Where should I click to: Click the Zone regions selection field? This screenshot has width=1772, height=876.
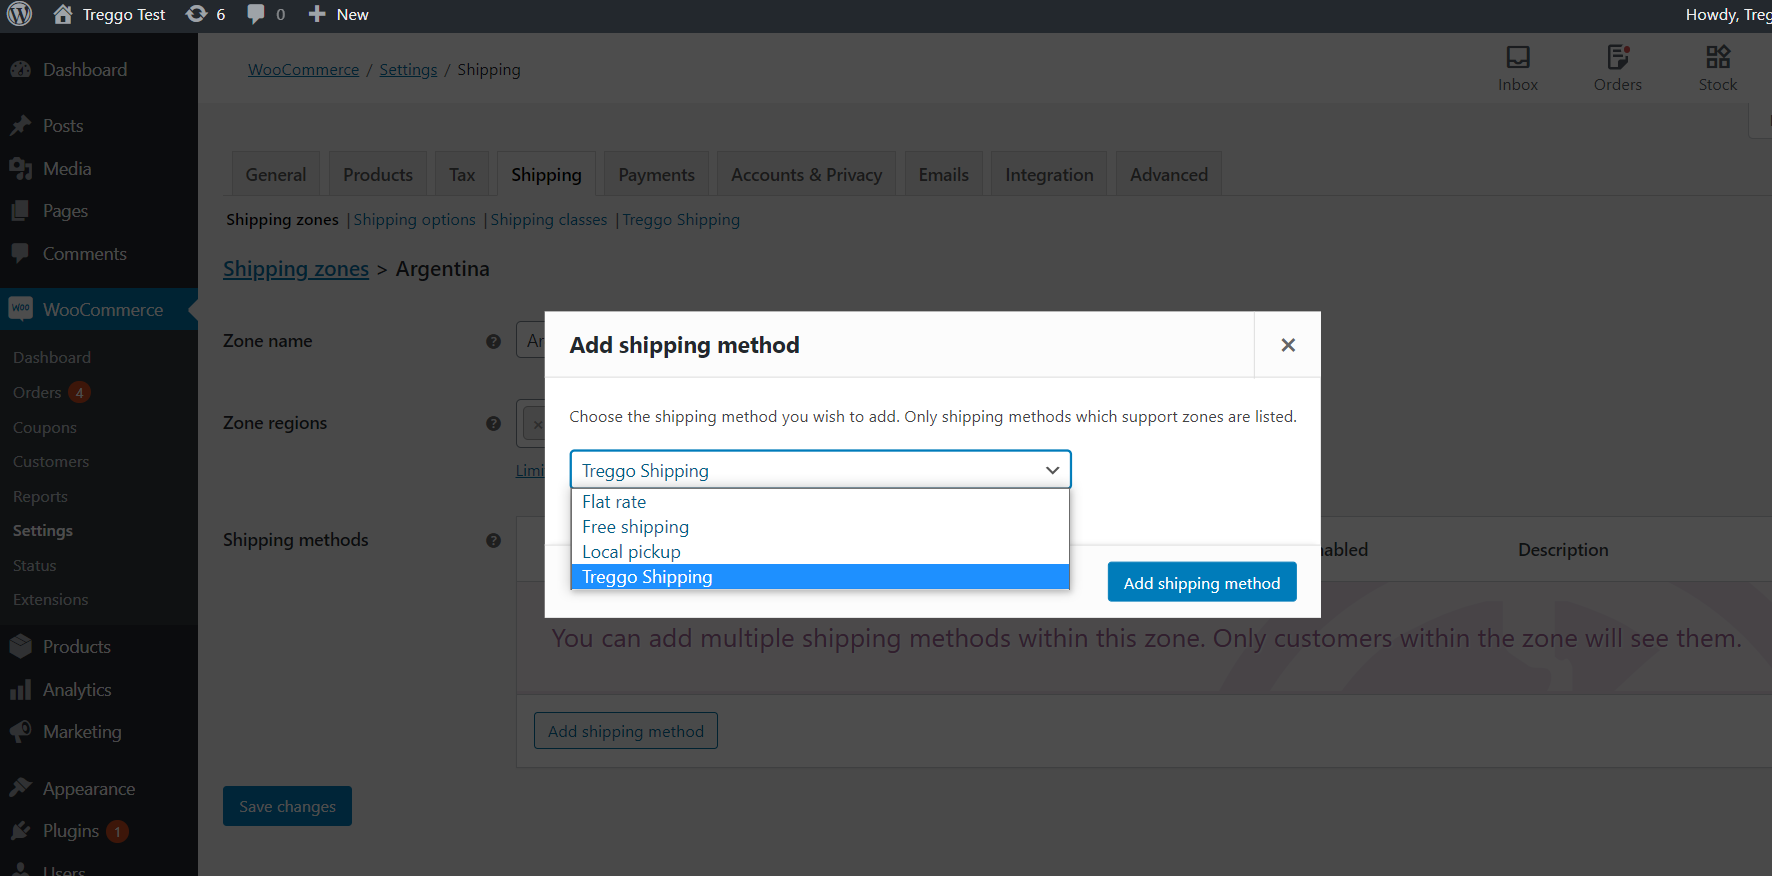(x=531, y=423)
